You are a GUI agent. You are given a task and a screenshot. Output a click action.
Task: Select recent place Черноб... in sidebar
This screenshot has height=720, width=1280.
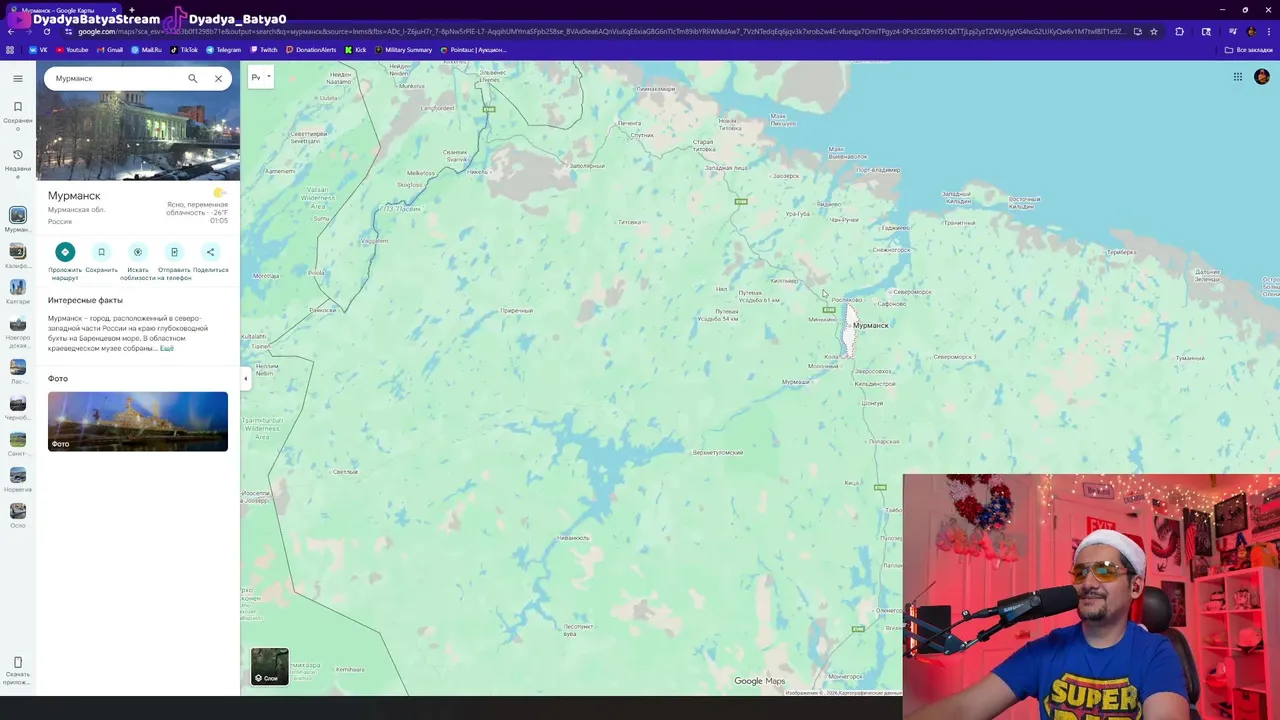click(18, 408)
